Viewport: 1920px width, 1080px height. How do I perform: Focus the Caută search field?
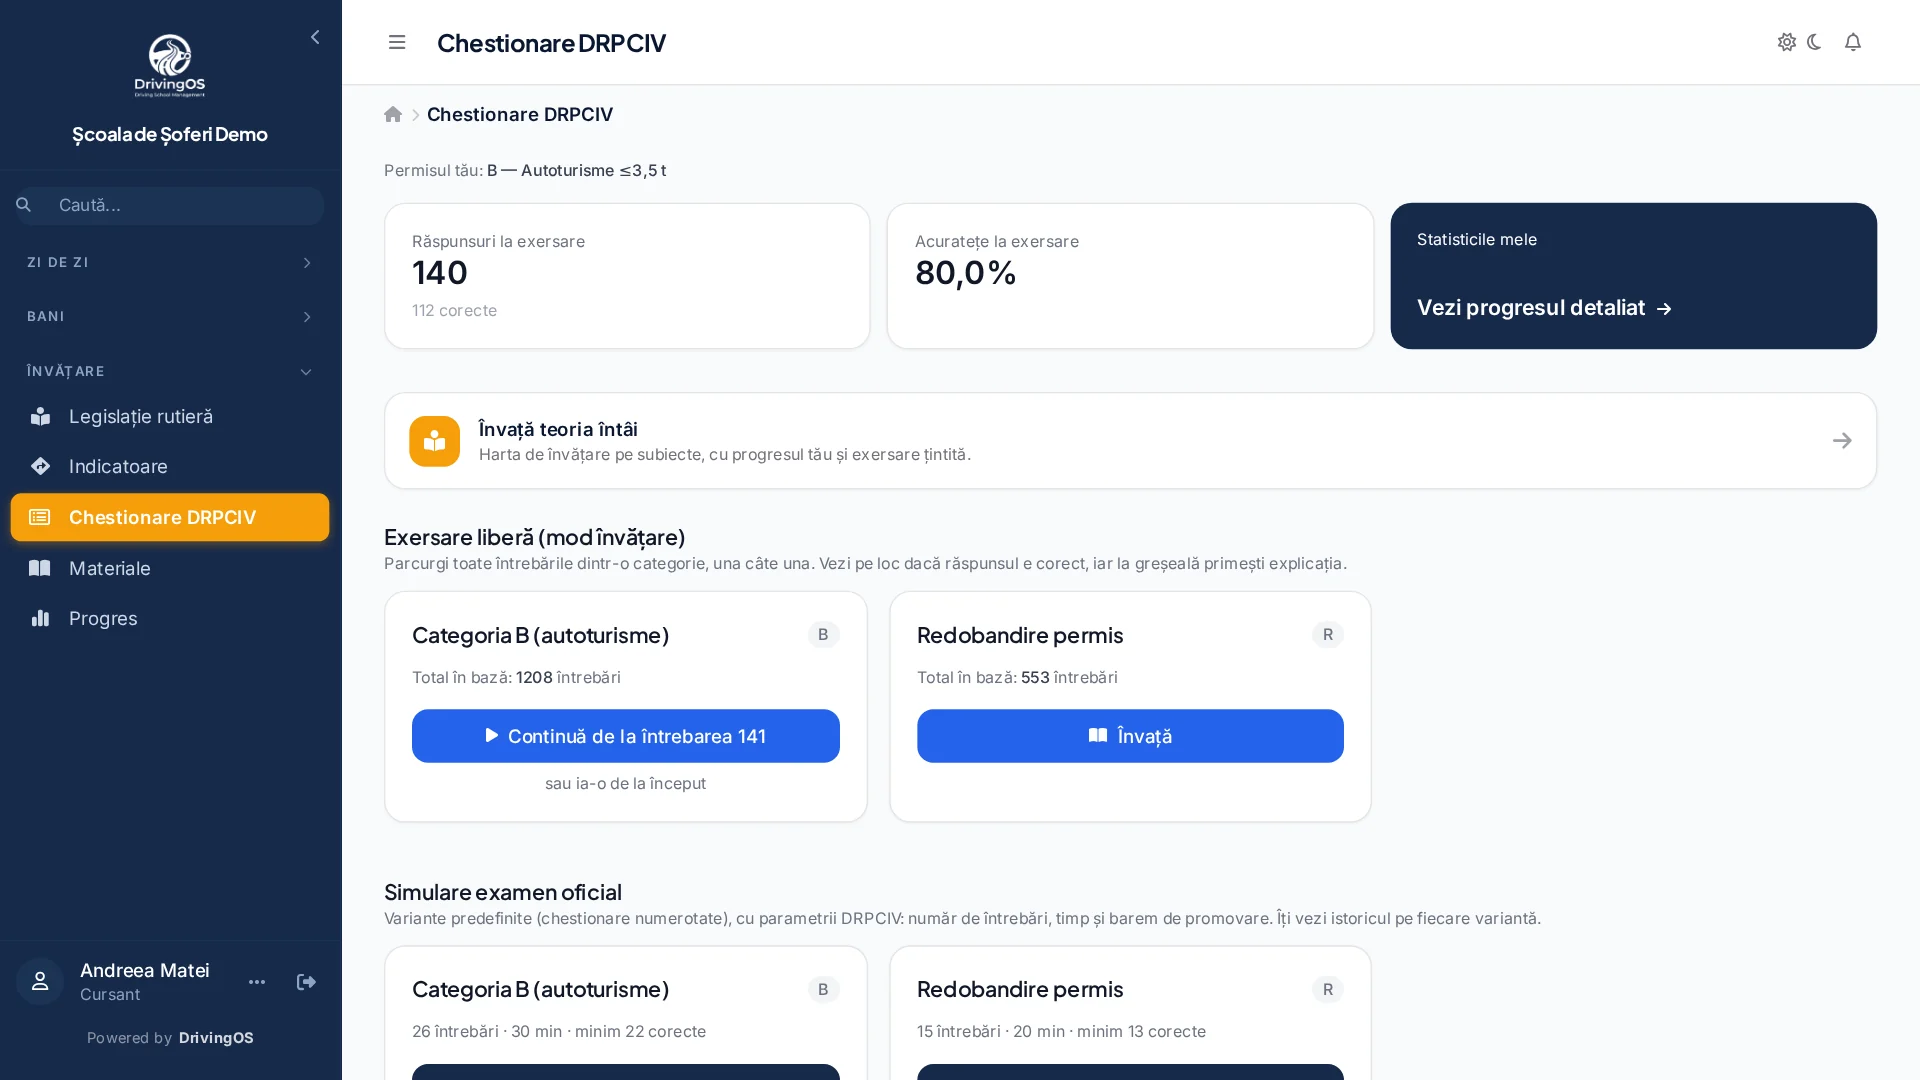click(x=170, y=205)
